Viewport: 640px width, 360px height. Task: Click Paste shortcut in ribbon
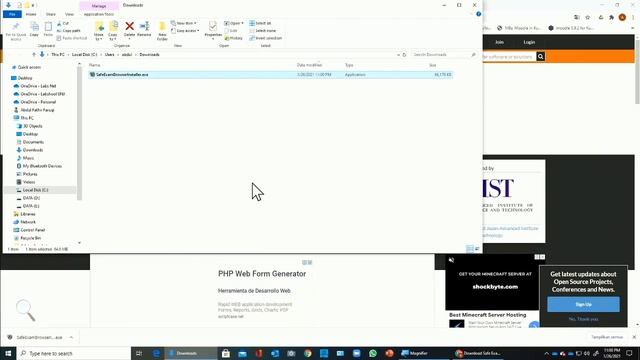[72, 38]
